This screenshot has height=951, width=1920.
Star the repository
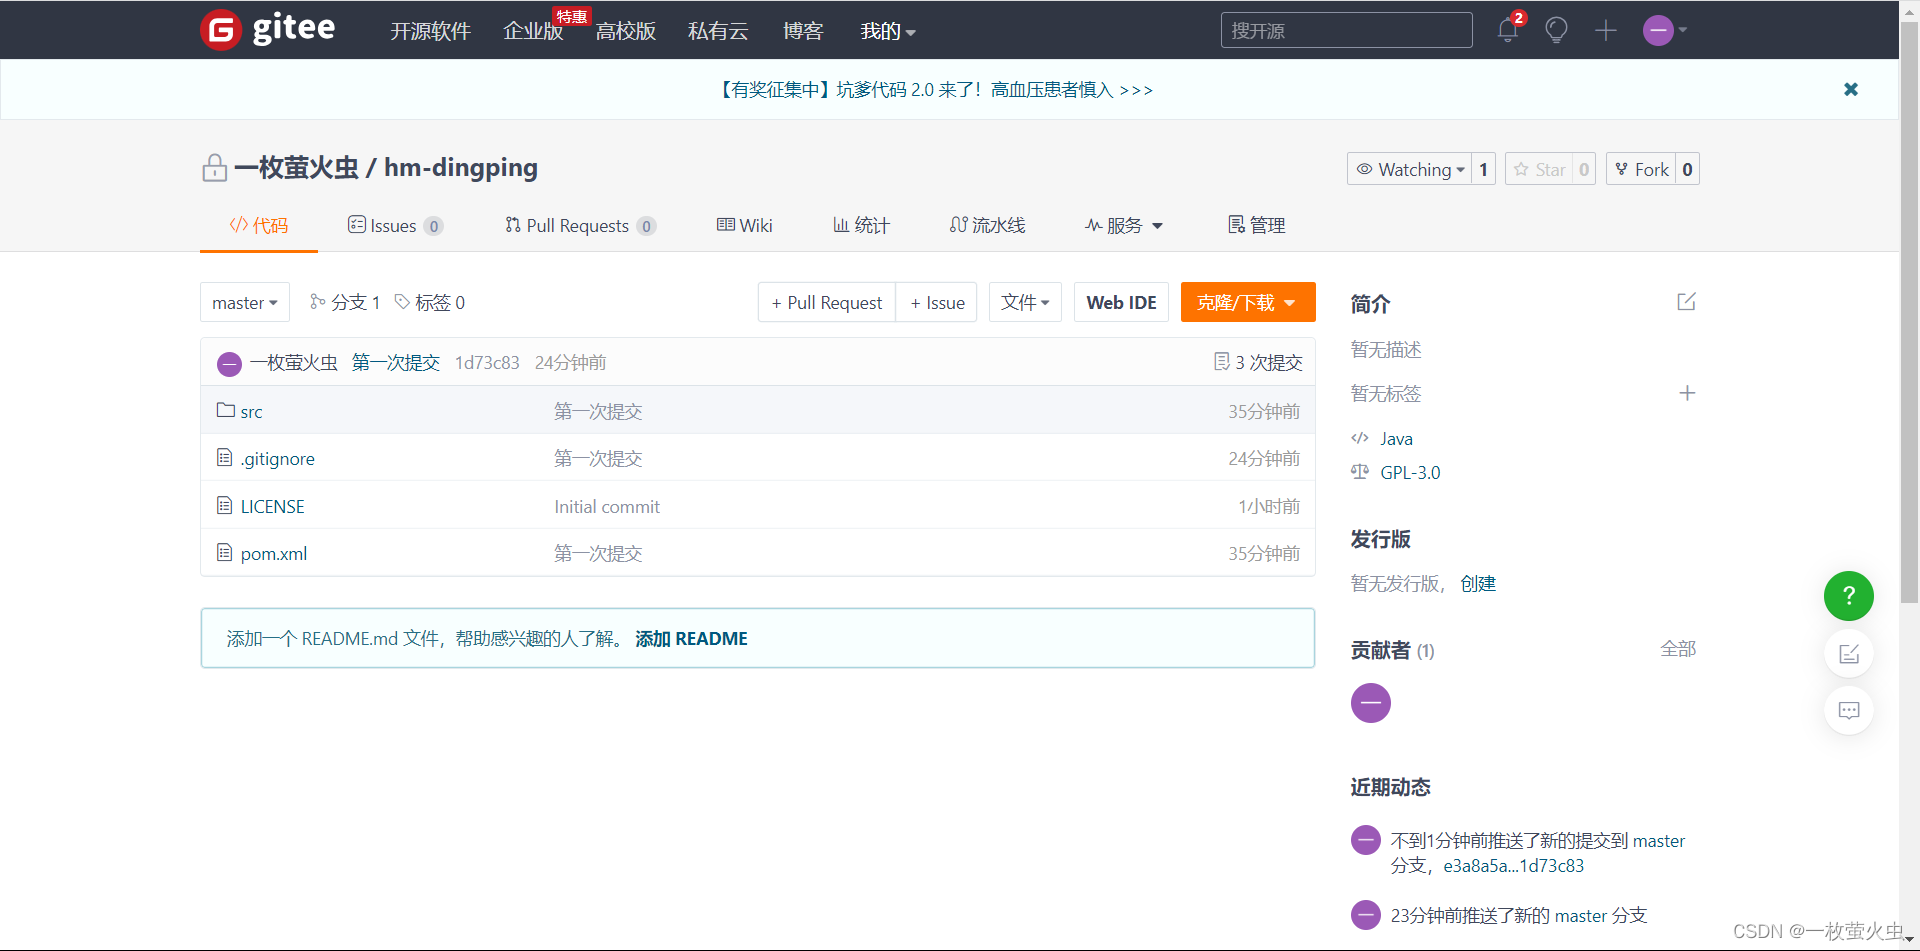(1540, 169)
